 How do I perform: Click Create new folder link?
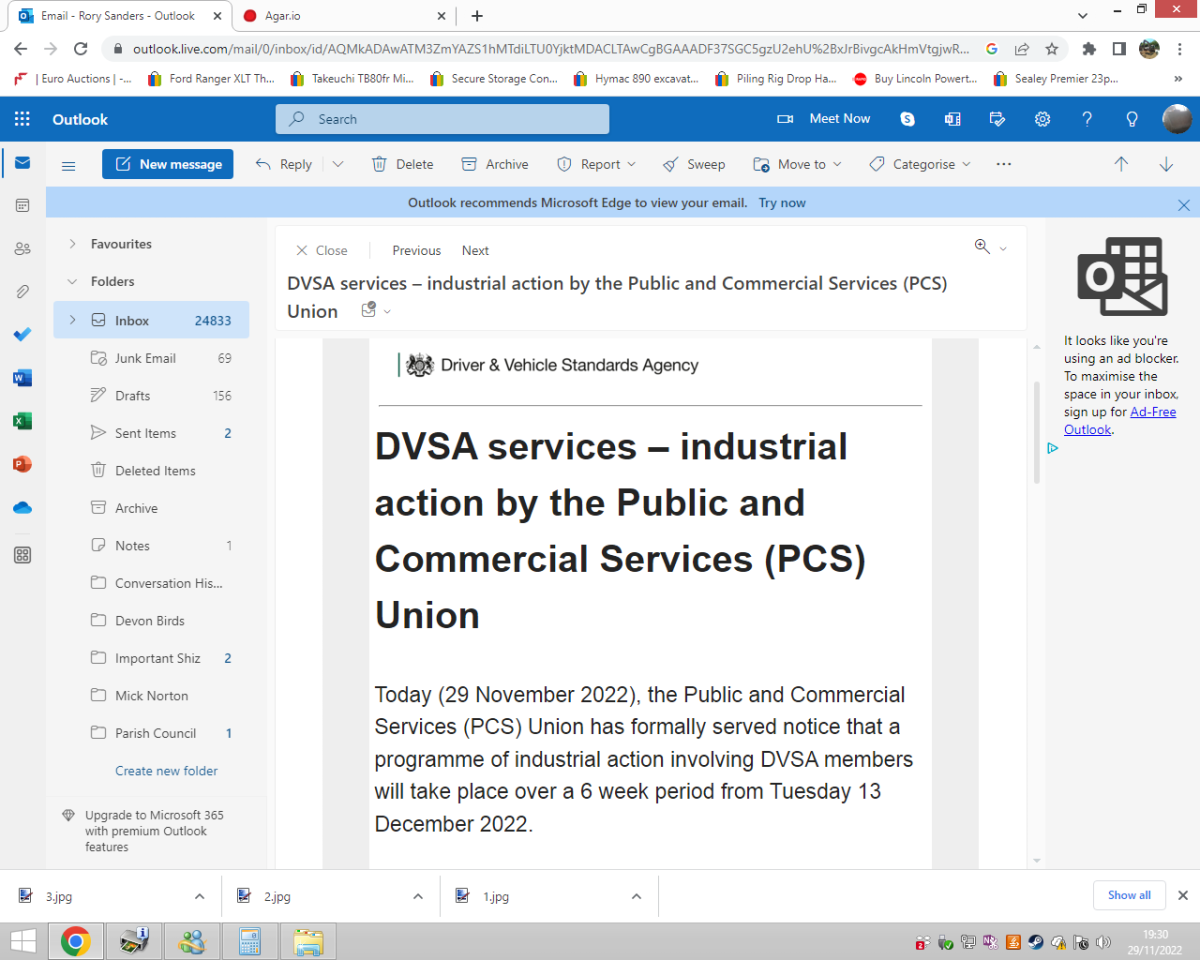[166, 771]
